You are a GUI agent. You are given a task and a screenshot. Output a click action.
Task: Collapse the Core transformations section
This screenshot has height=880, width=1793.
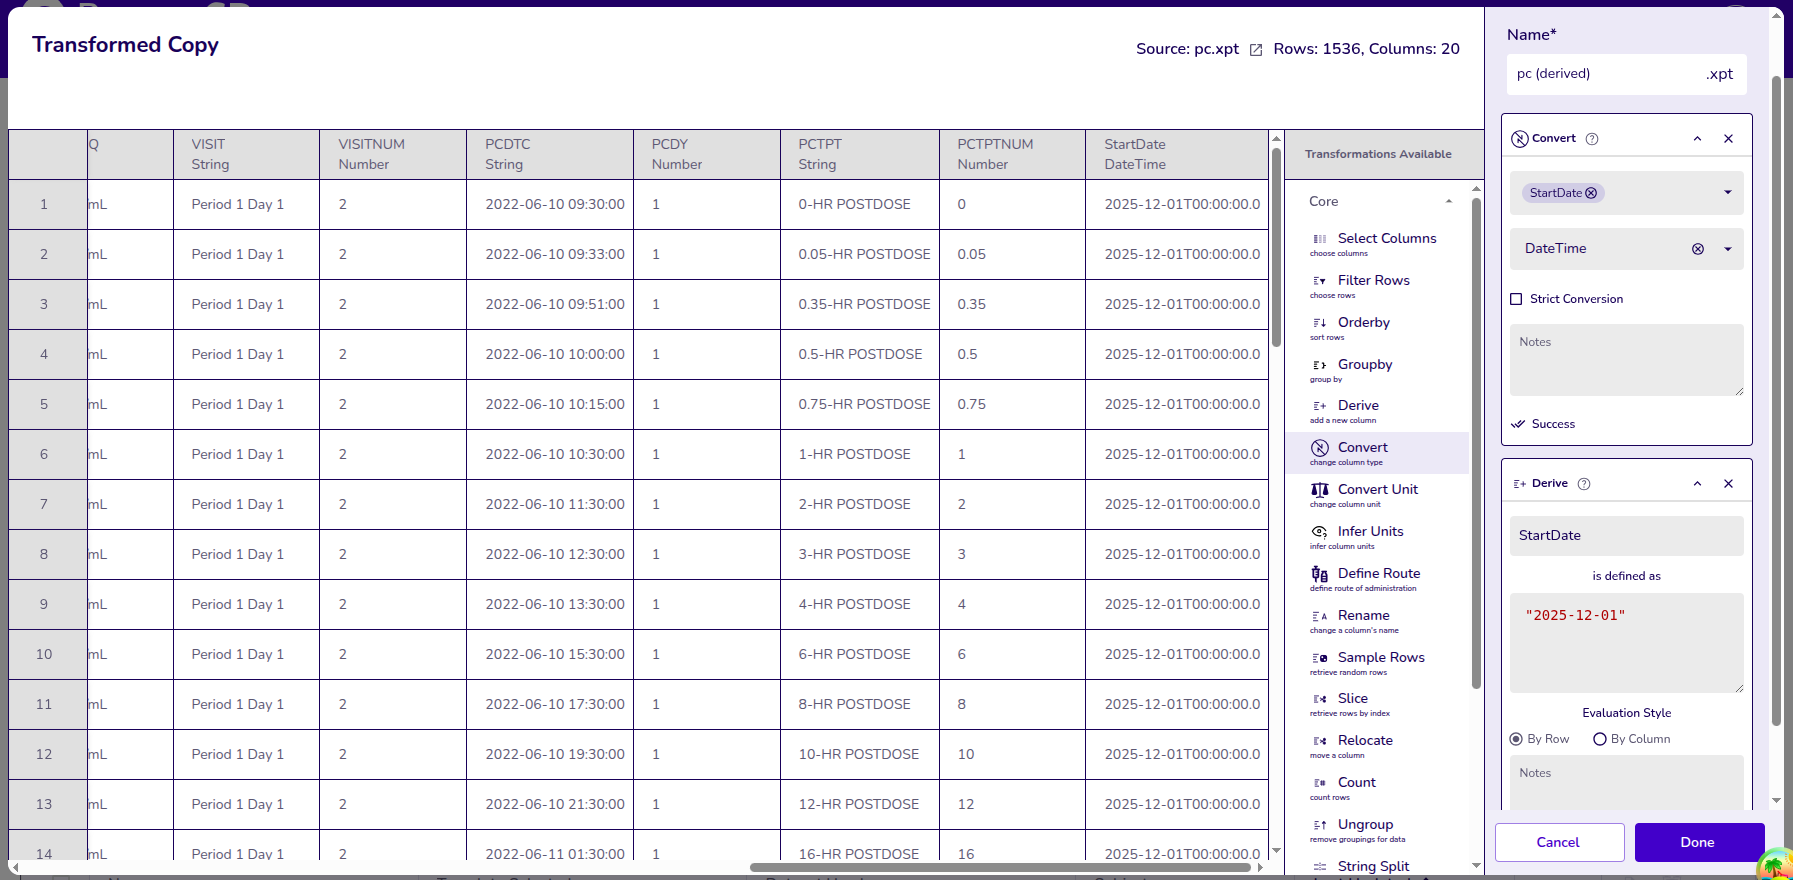click(x=1448, y=202)
